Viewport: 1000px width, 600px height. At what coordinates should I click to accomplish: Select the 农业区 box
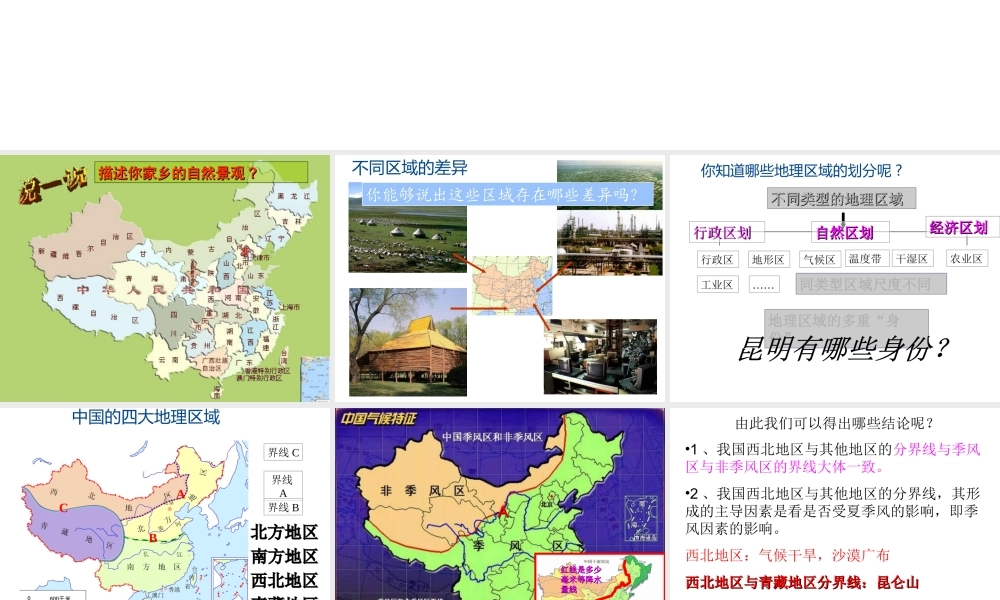pos(966,259)
